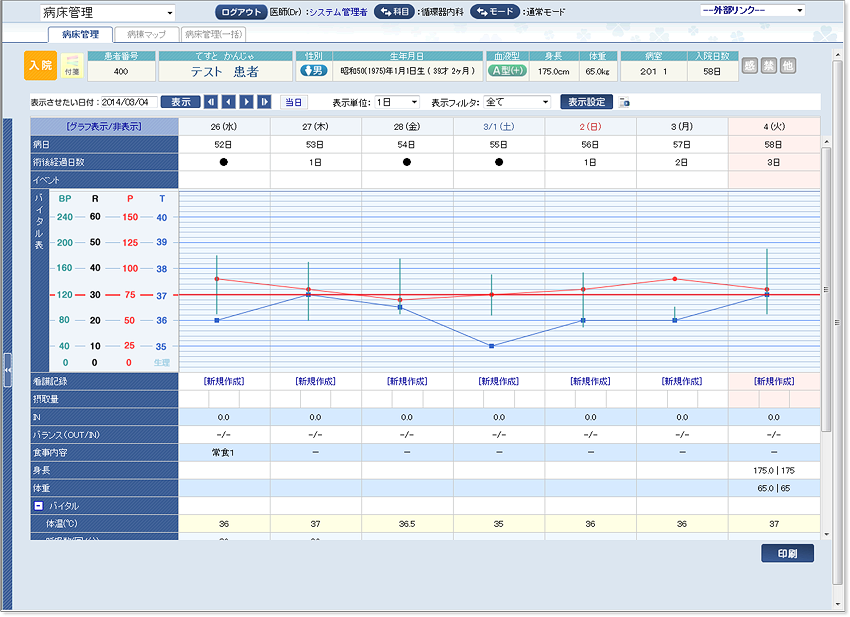
Task: Click the 体温(℃) row header
Action: tap(104, 524)
